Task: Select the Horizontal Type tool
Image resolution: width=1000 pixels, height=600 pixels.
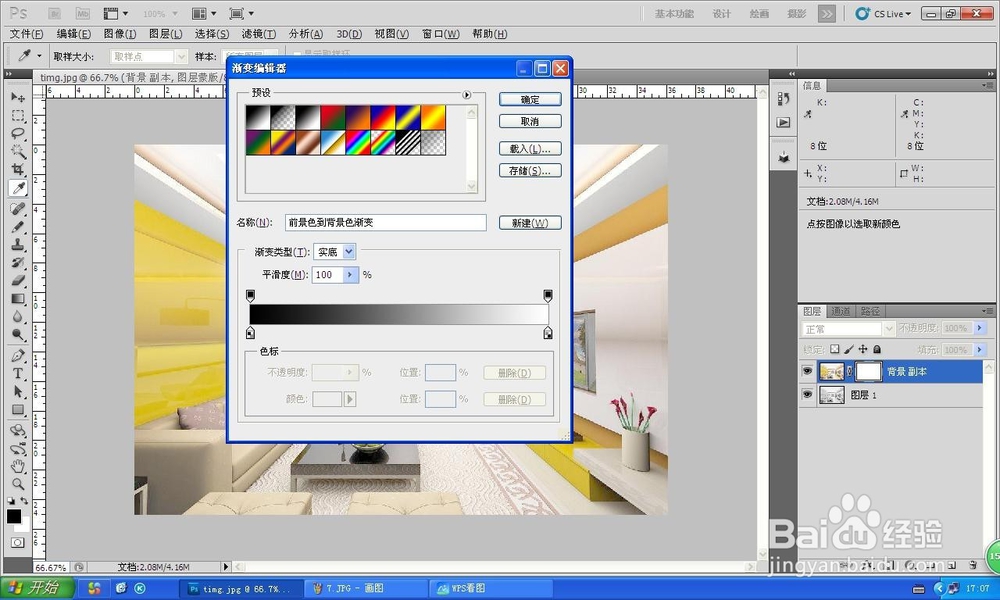Action: pos(18,373)
